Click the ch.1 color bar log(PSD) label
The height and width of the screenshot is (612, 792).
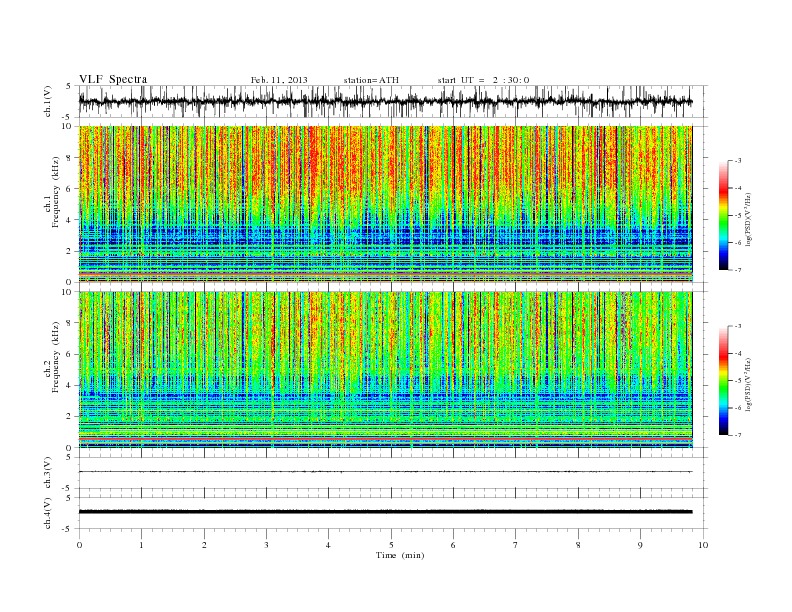pyautogui.click(x=748, y=219)
